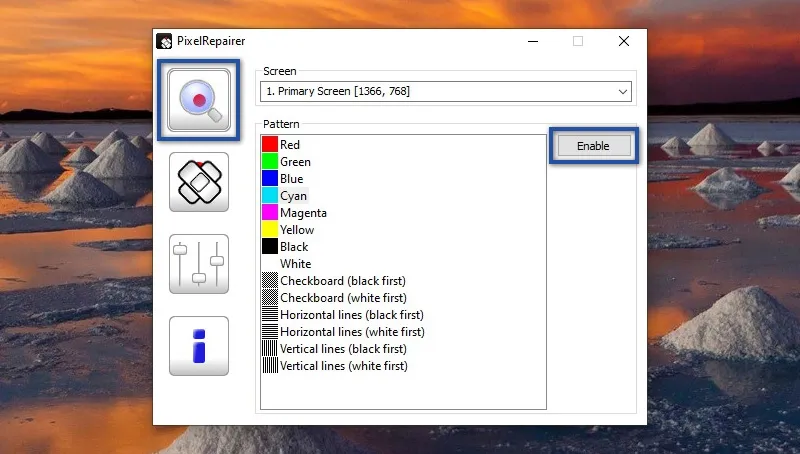The image size is (800, 454).
Task: Choose Horizontal lines (white first) pattern
Action: click(344, 332)
